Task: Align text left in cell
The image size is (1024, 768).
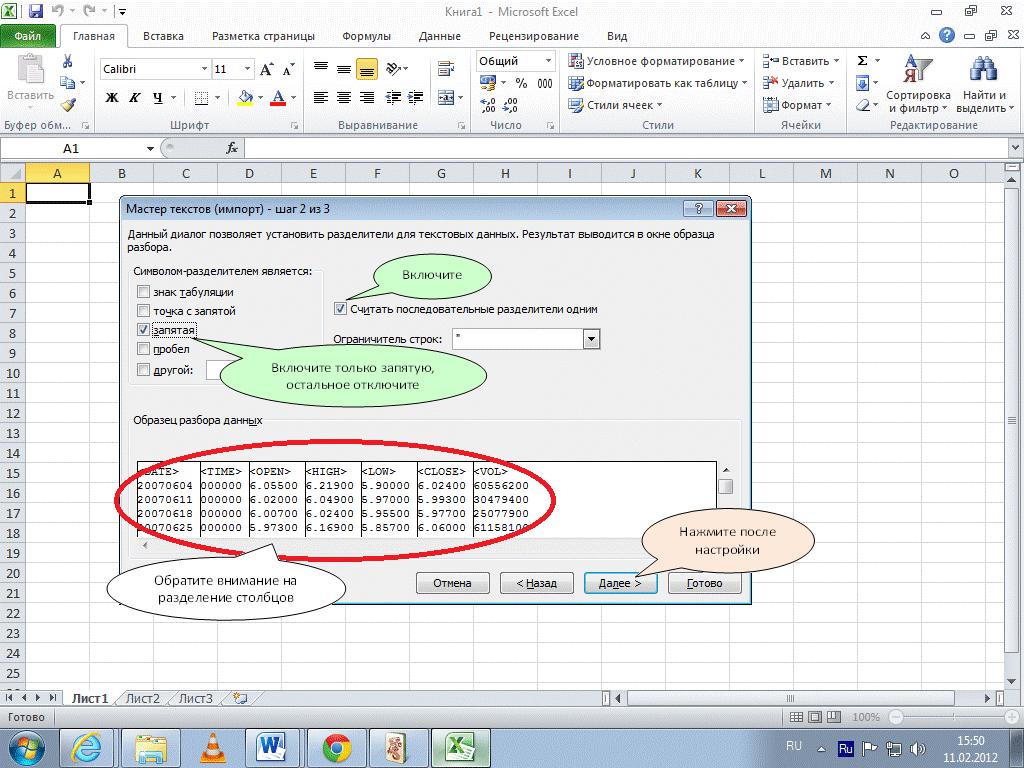Action: click(x=320, y=98)
